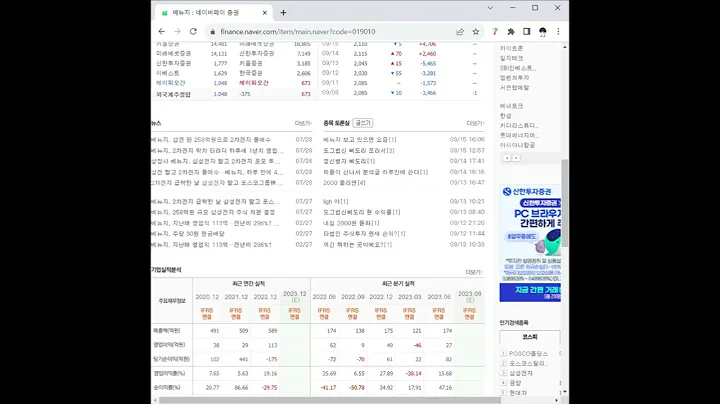This screenshot has width=720, height=404.
Task: Open discussion post dated 09/13 10:21
Action: (x=336, y=202)
